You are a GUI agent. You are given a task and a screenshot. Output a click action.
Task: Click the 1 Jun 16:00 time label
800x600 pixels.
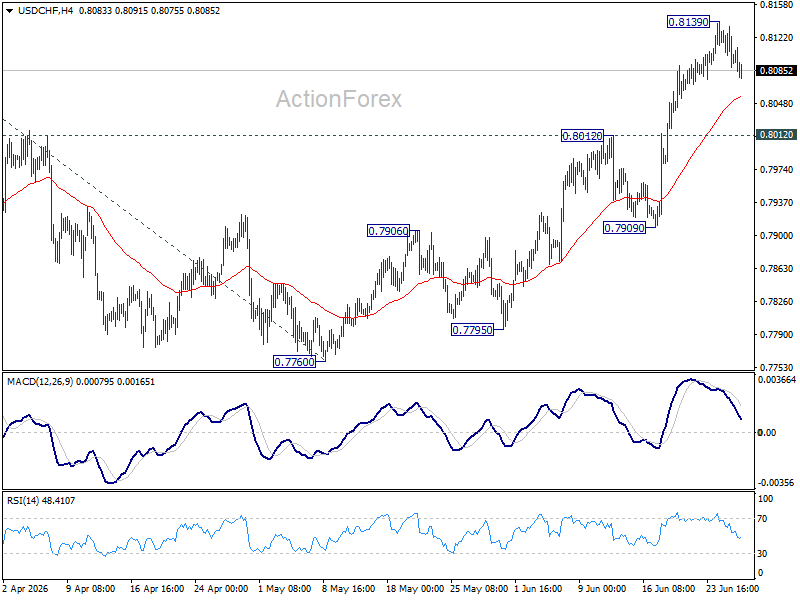(538, 588)
